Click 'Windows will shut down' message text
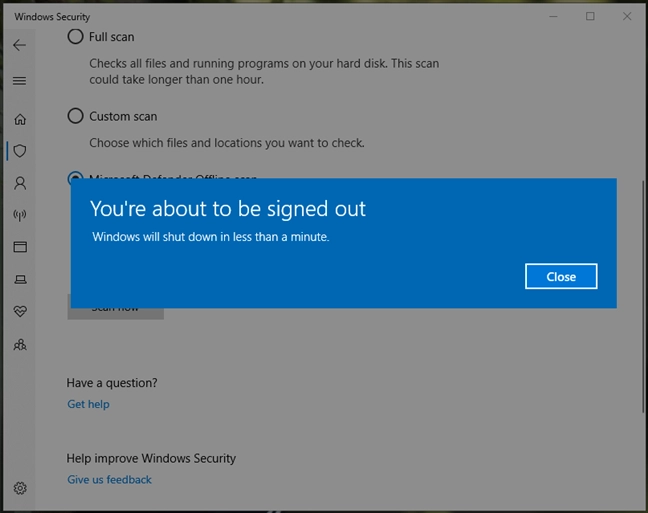 (x=211, y=237)
